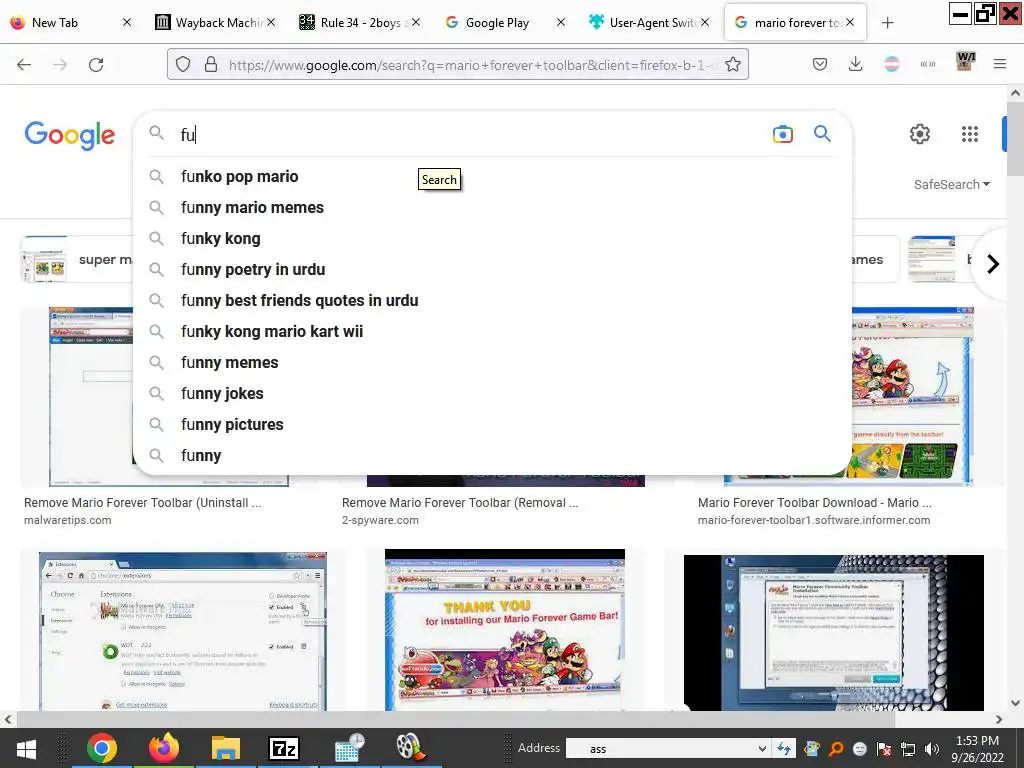View site security lock info
Image resolution: width=1024 pixels, height=768 pixels.
point(210,64)
